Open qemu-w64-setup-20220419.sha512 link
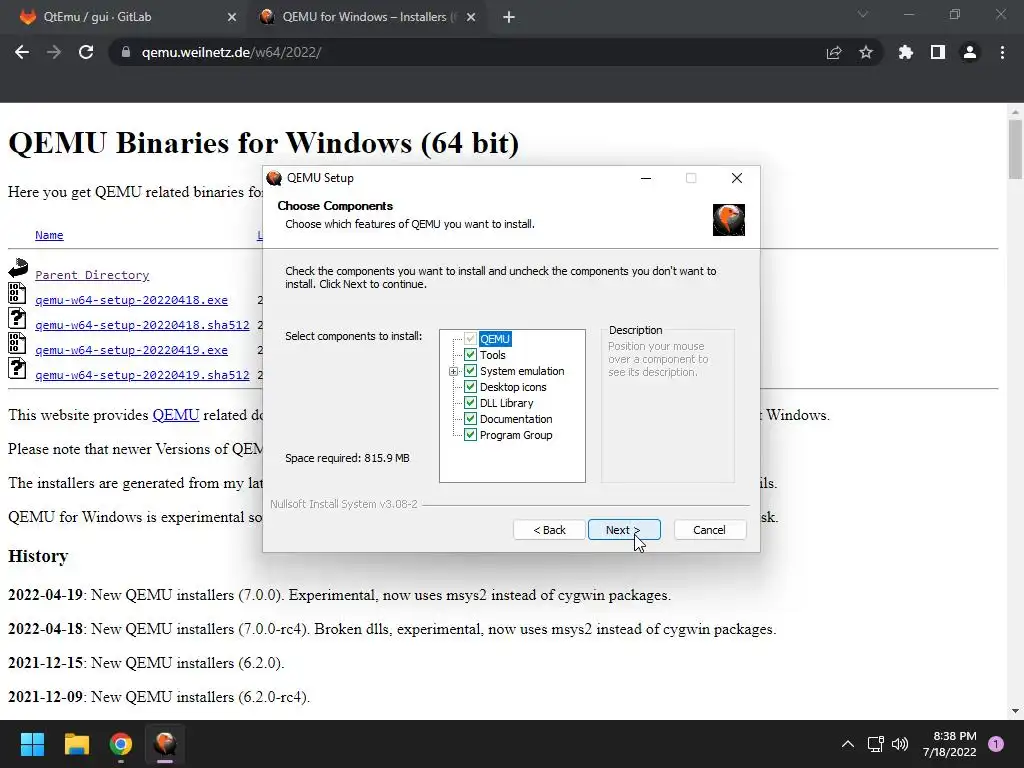This screenshot has width=1024, height=768. click(142, 375)
